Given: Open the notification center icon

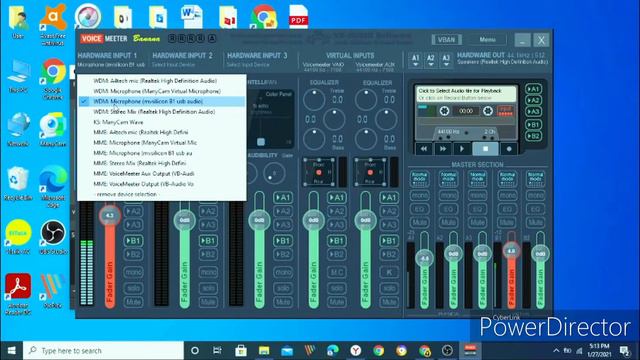Looking at the screenshot, I should pyautogui.click(x=624, y=351).
